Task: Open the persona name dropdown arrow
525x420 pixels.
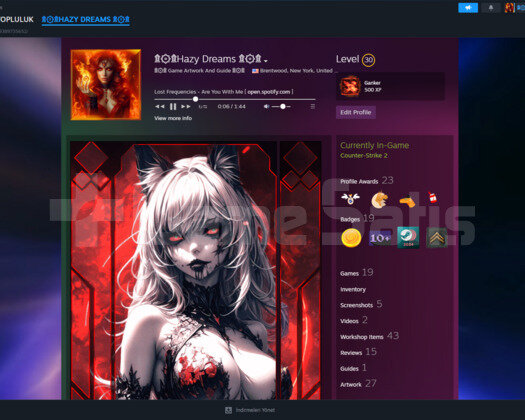Action: (x=266, y=61)
